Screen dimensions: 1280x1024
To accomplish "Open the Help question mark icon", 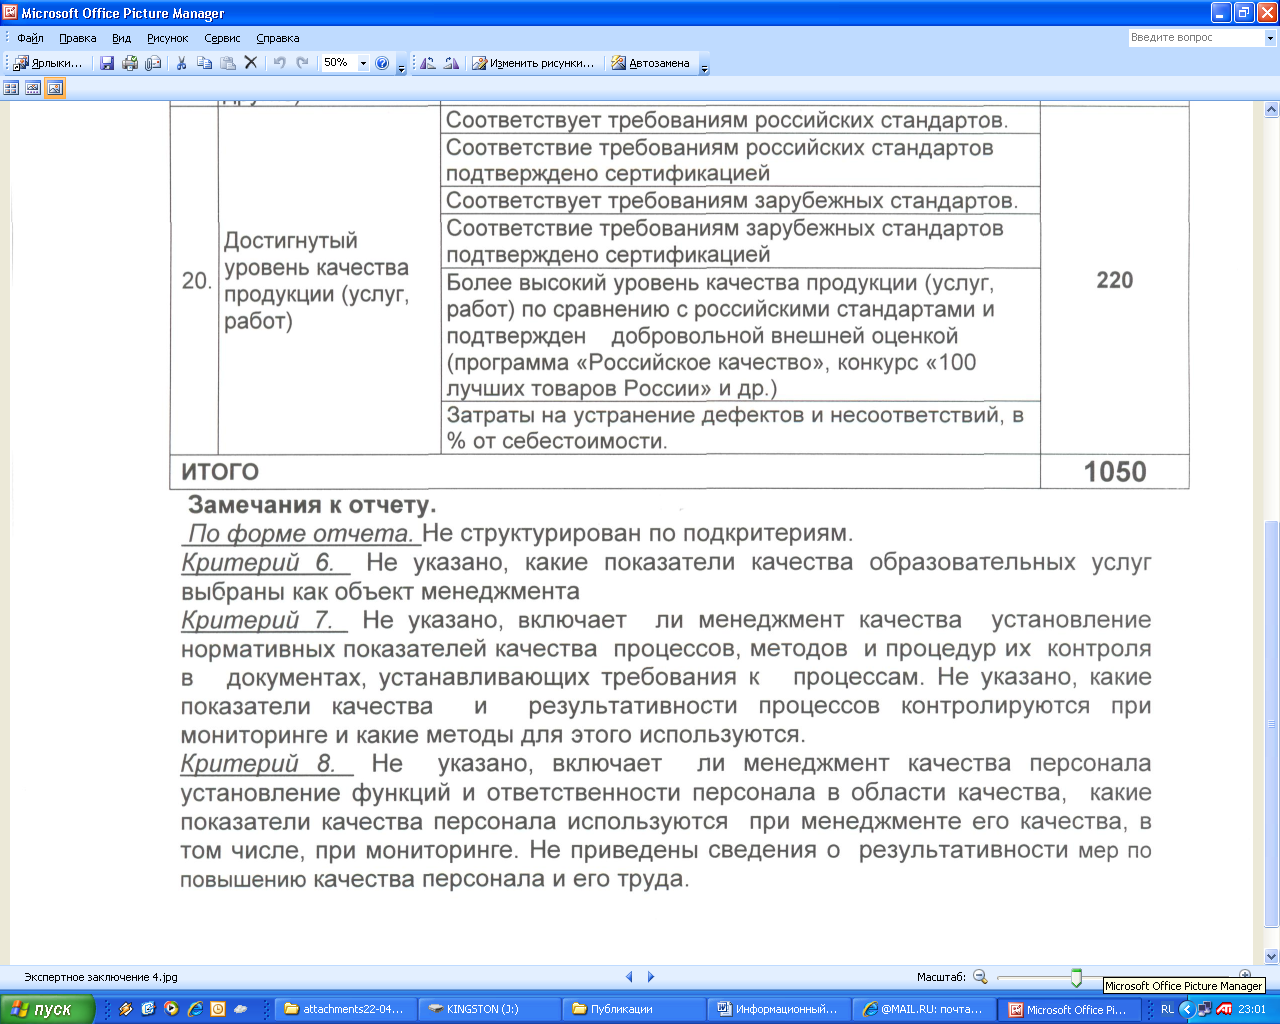I will tap(382, 63).
